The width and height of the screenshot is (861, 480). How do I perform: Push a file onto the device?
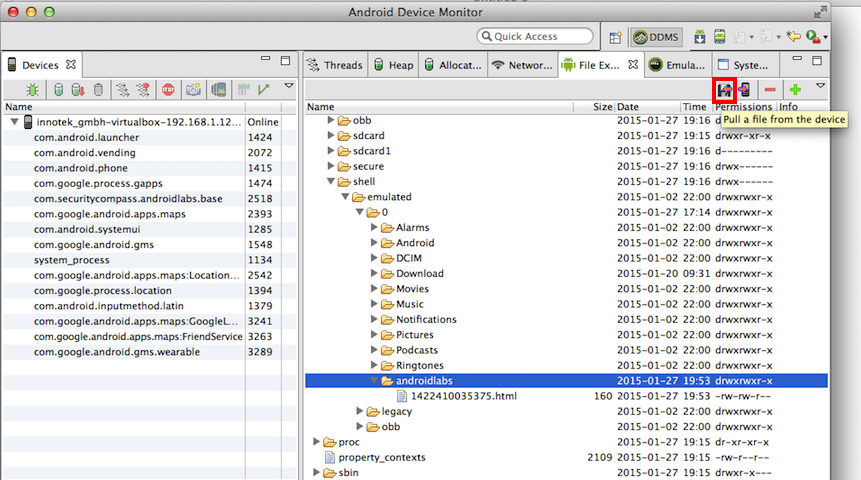[x=745, y=90]
